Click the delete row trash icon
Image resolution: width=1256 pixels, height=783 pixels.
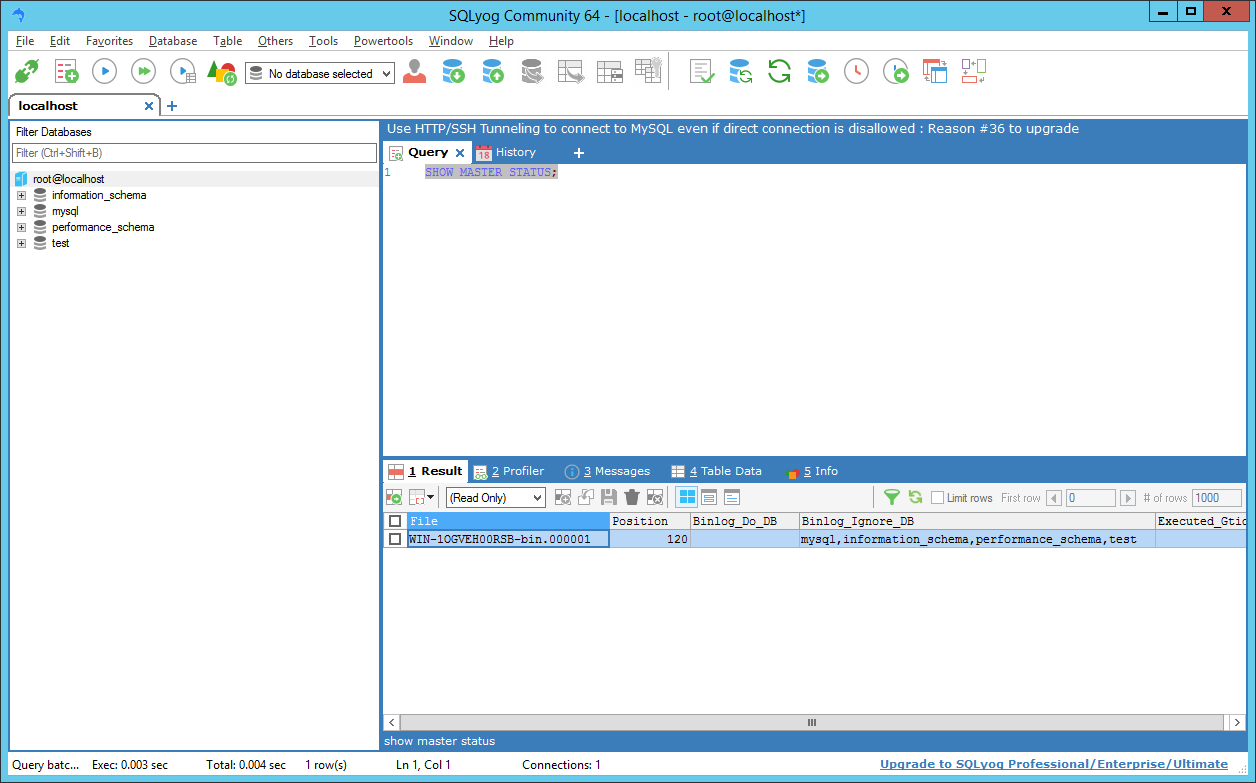[x=632, y=497]
